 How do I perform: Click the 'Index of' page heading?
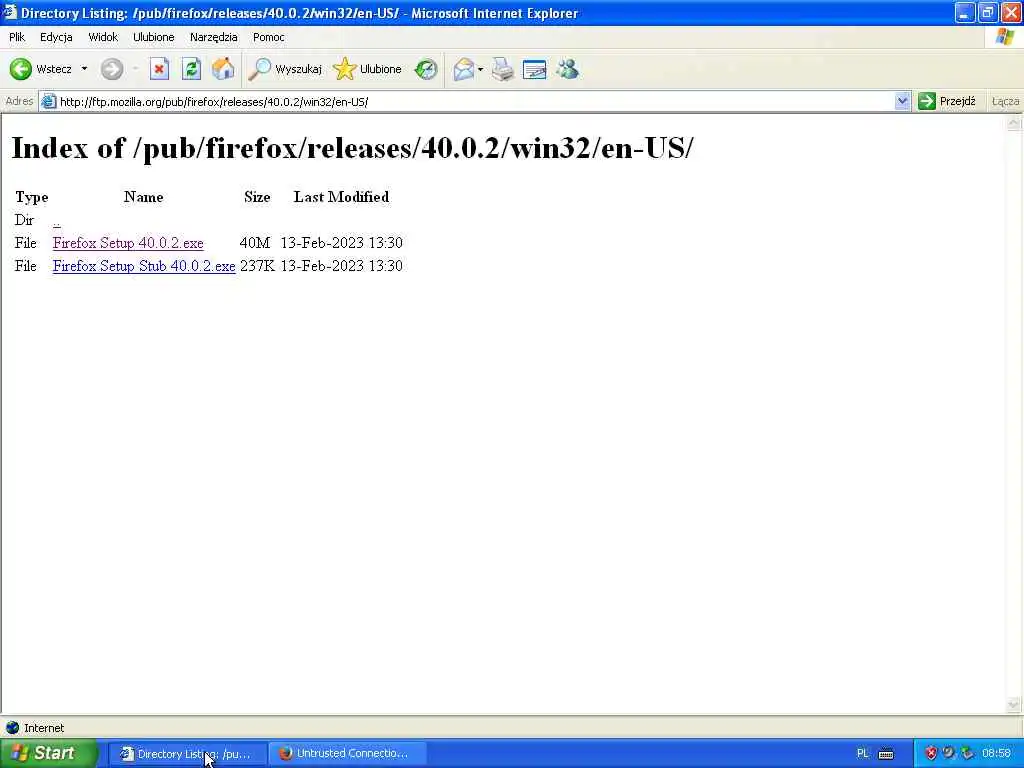(353, 148)
